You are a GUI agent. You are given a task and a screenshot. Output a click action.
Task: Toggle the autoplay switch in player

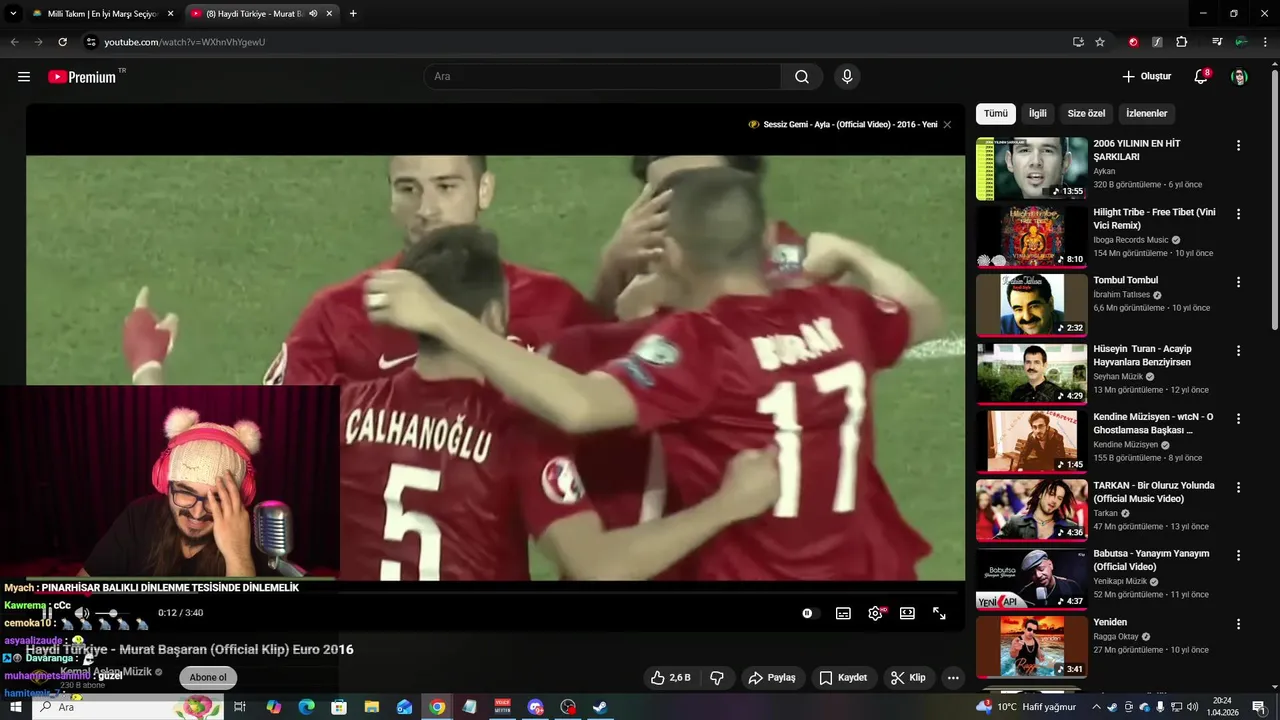pos(810,613)
